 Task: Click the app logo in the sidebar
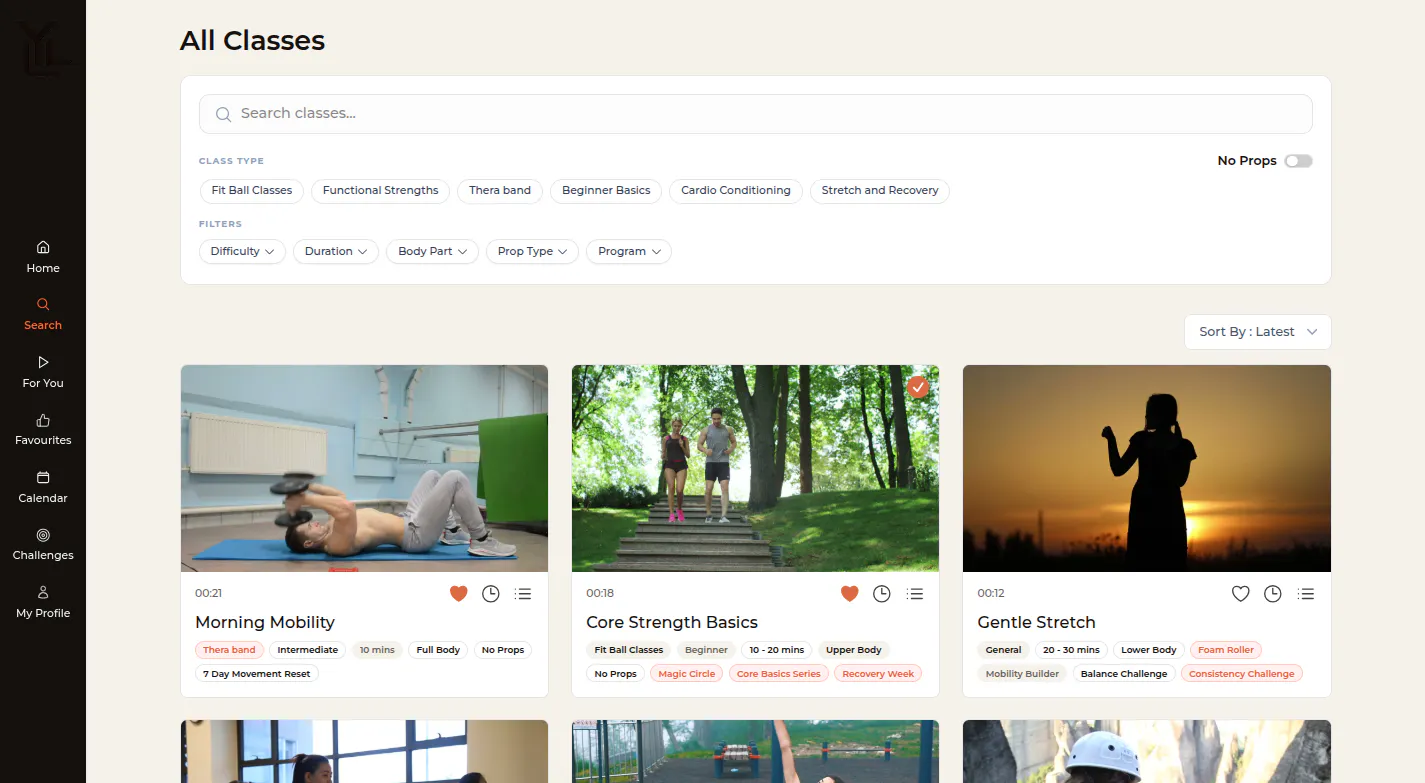click(42, 50)
